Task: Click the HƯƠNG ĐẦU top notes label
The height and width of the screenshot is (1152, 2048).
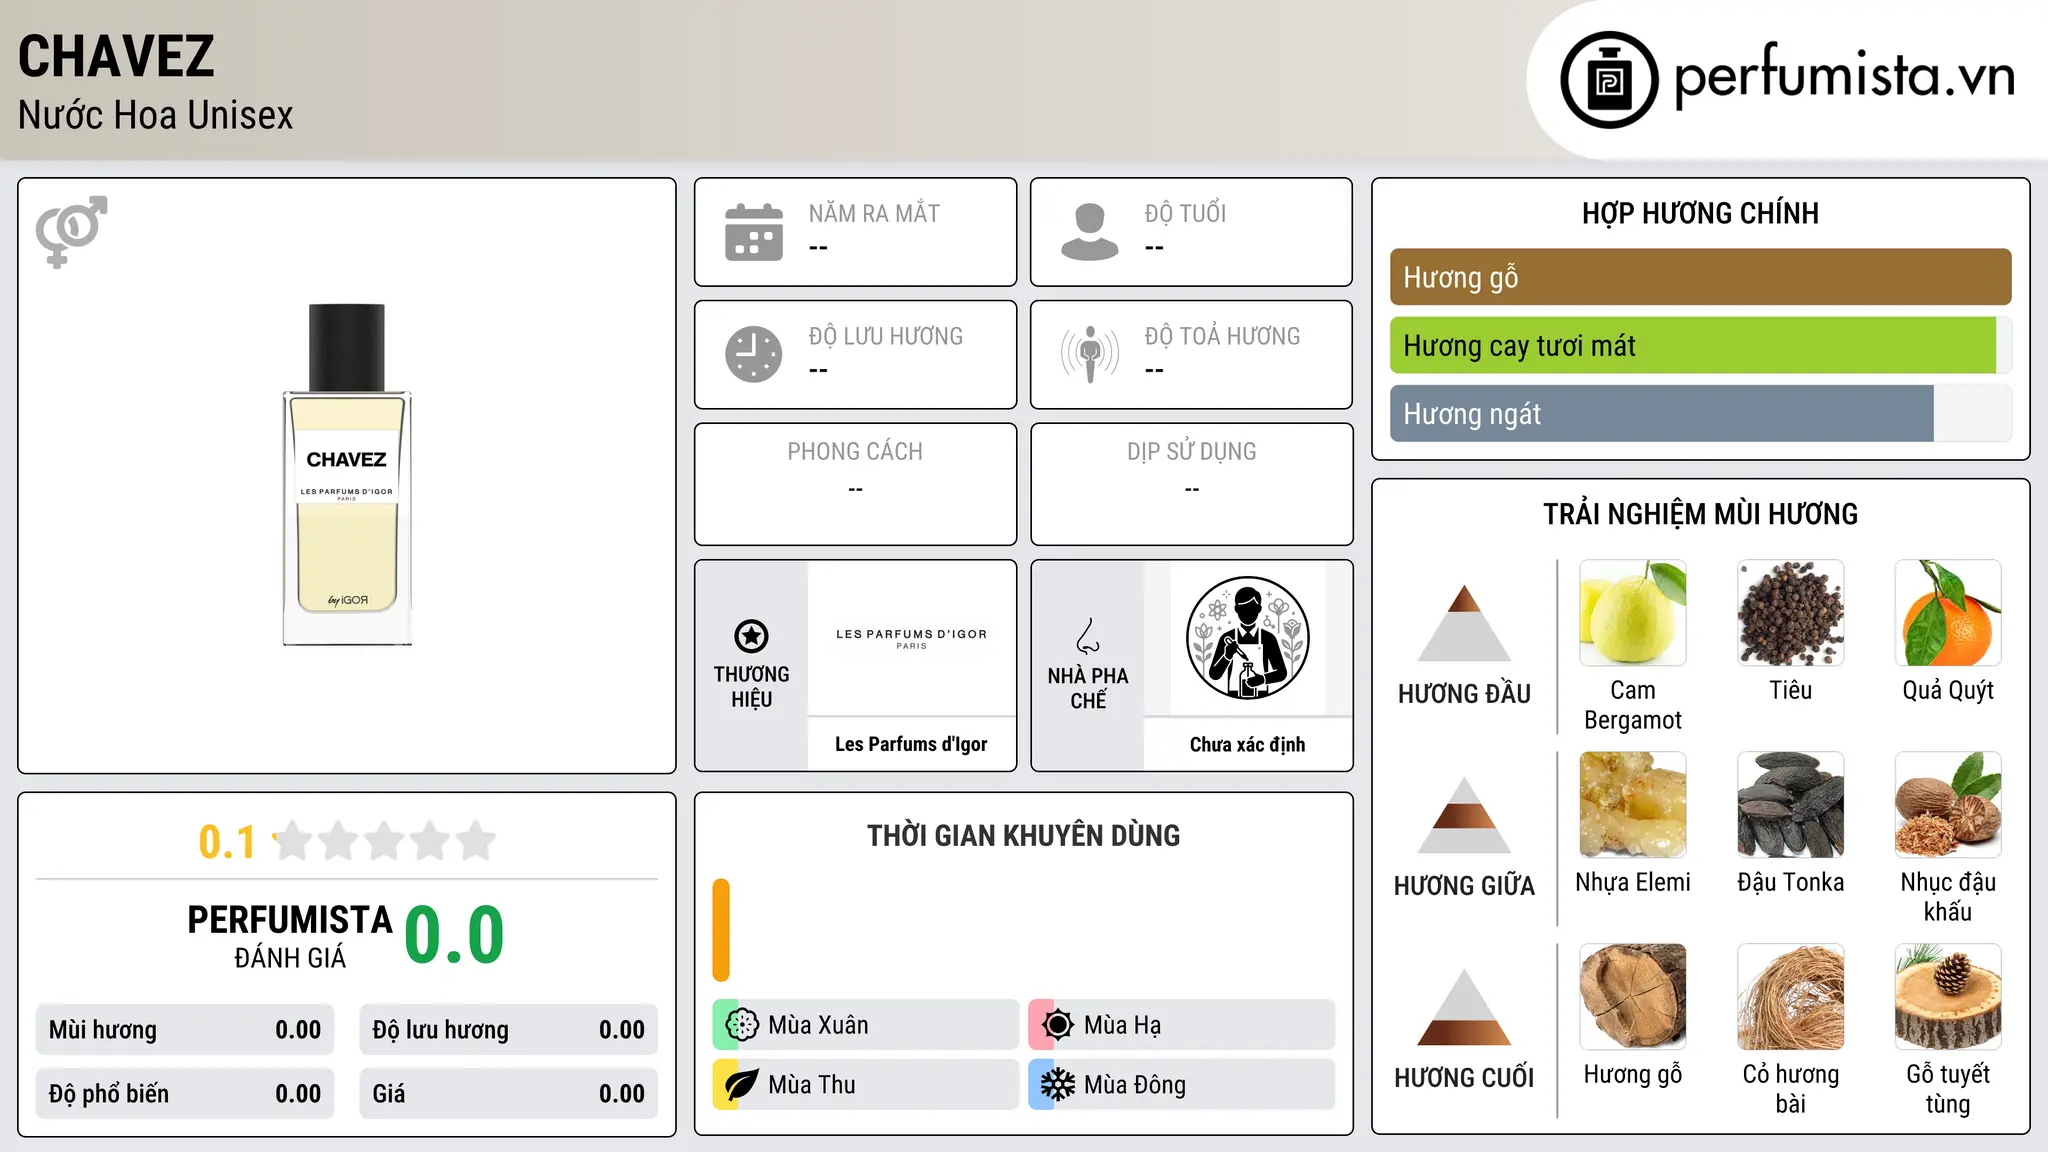Action: tap(1464, 694)
